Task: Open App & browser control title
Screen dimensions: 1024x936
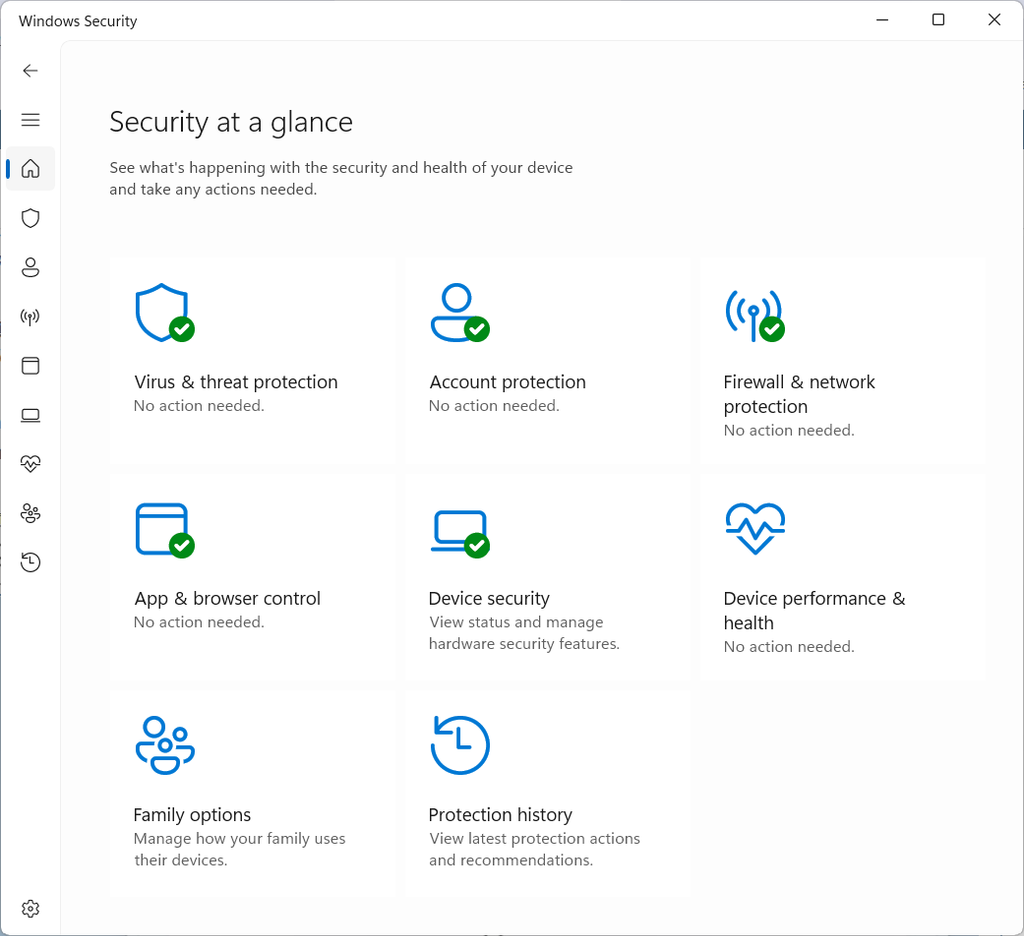Action: [x=227, y=598]
